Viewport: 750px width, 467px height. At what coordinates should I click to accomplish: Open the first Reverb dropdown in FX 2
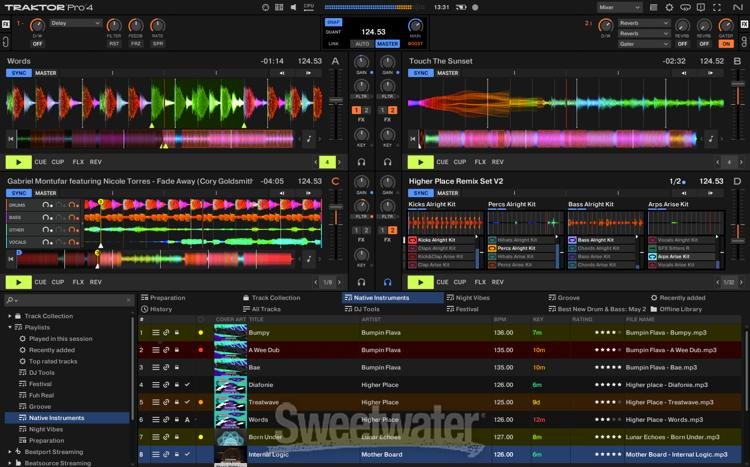point(643,23)
